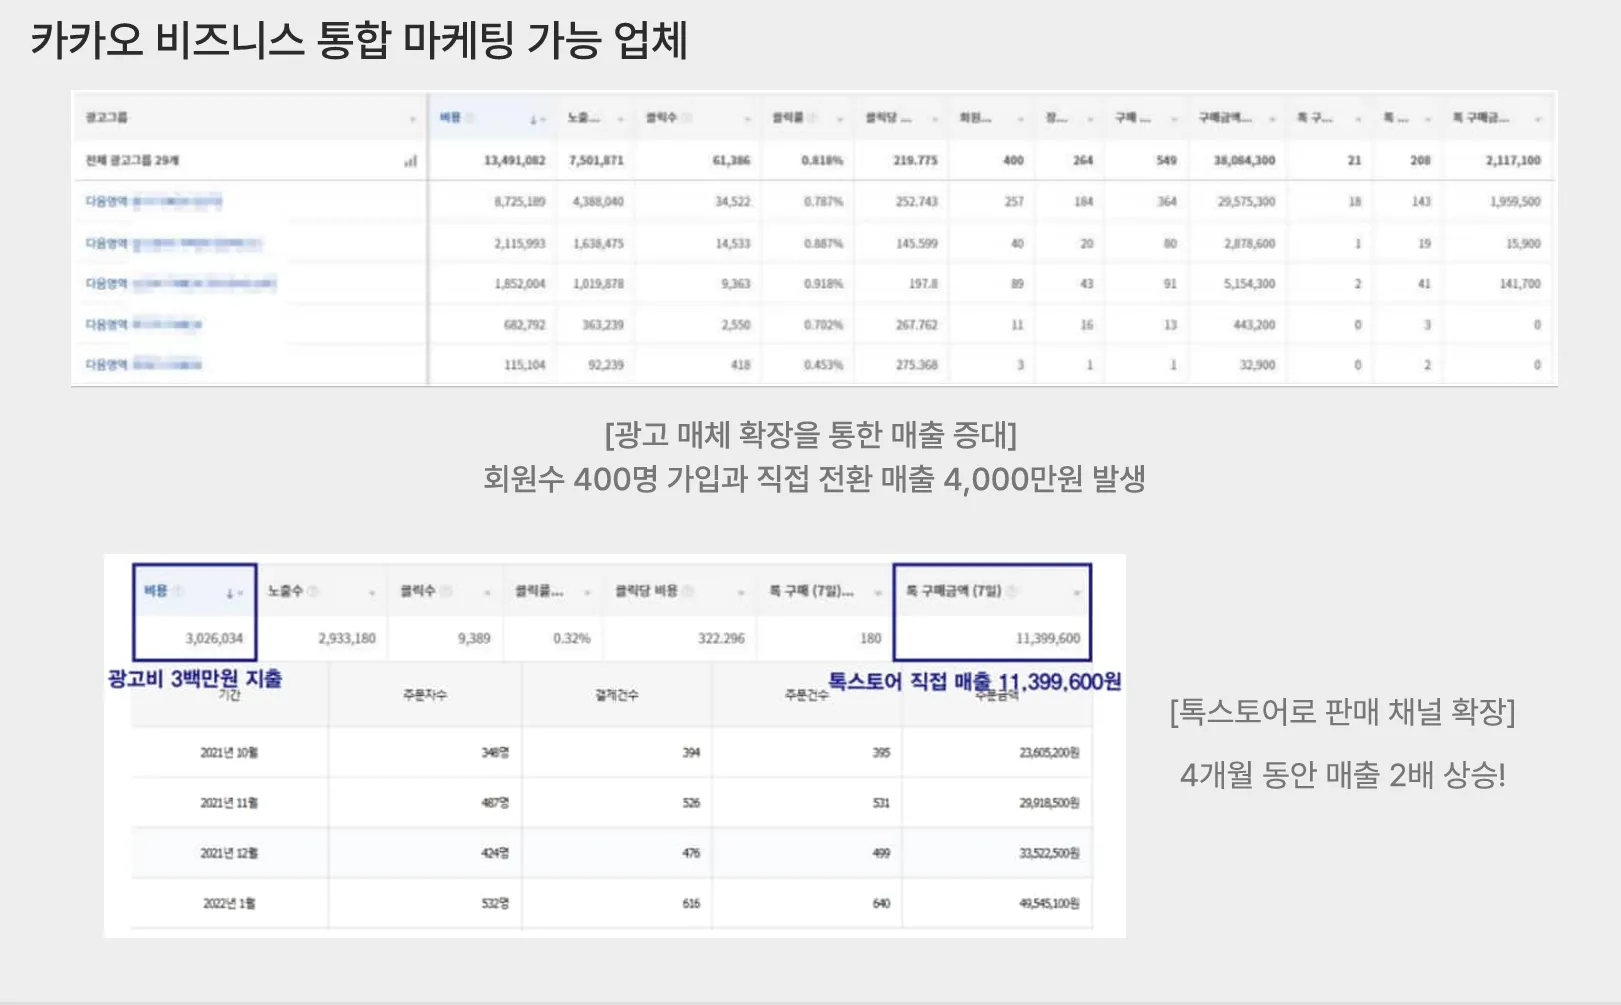This screenshot has height=1005, width=1621.
Task: Click the 2,933,180 impressions value
Action: point(347,638)
